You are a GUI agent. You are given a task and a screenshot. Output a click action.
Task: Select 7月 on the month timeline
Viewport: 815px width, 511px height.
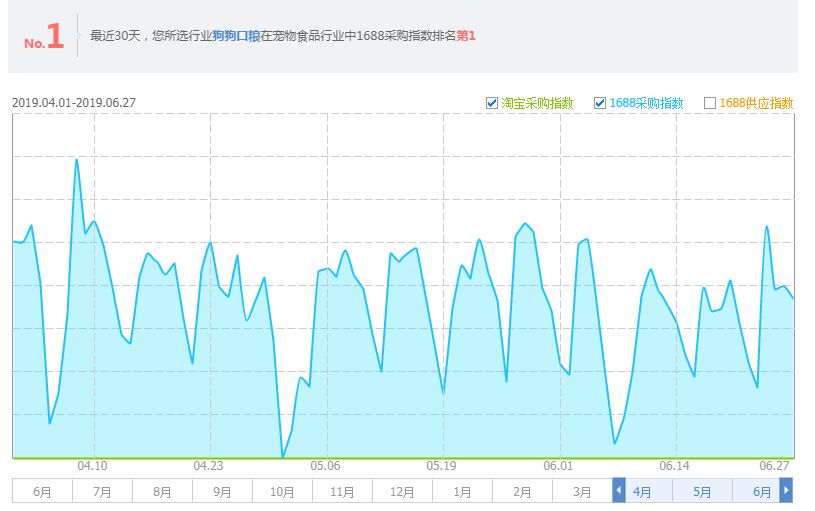[x=102, y=491]
